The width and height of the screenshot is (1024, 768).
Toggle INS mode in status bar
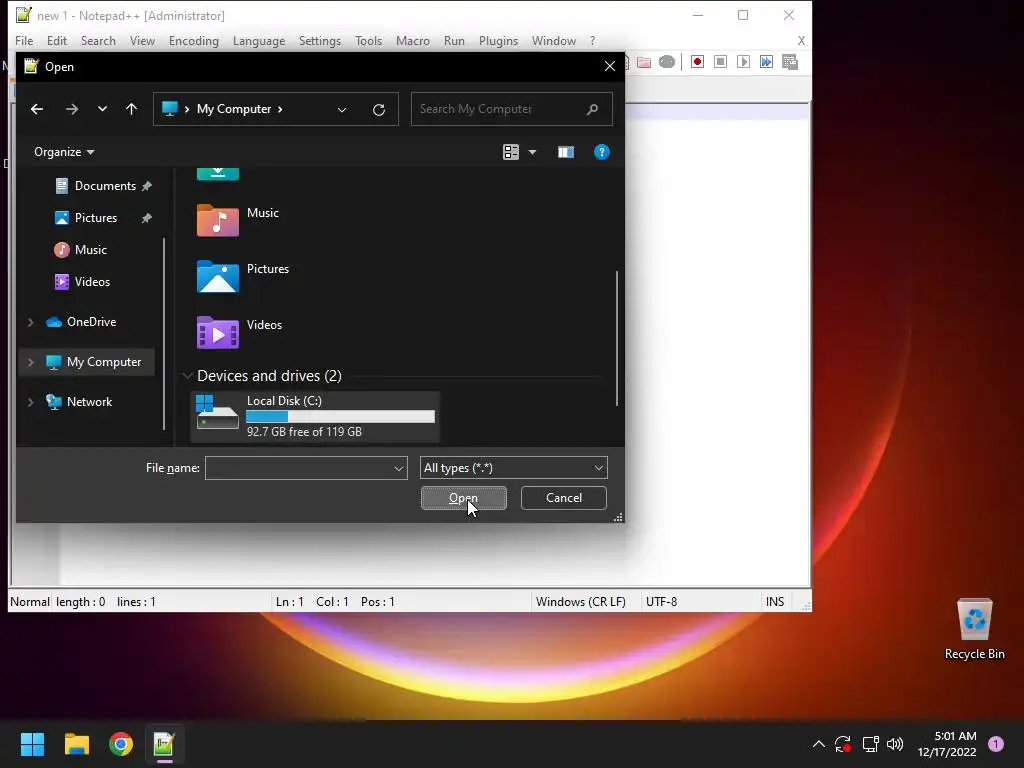click(x=775, y=601)
